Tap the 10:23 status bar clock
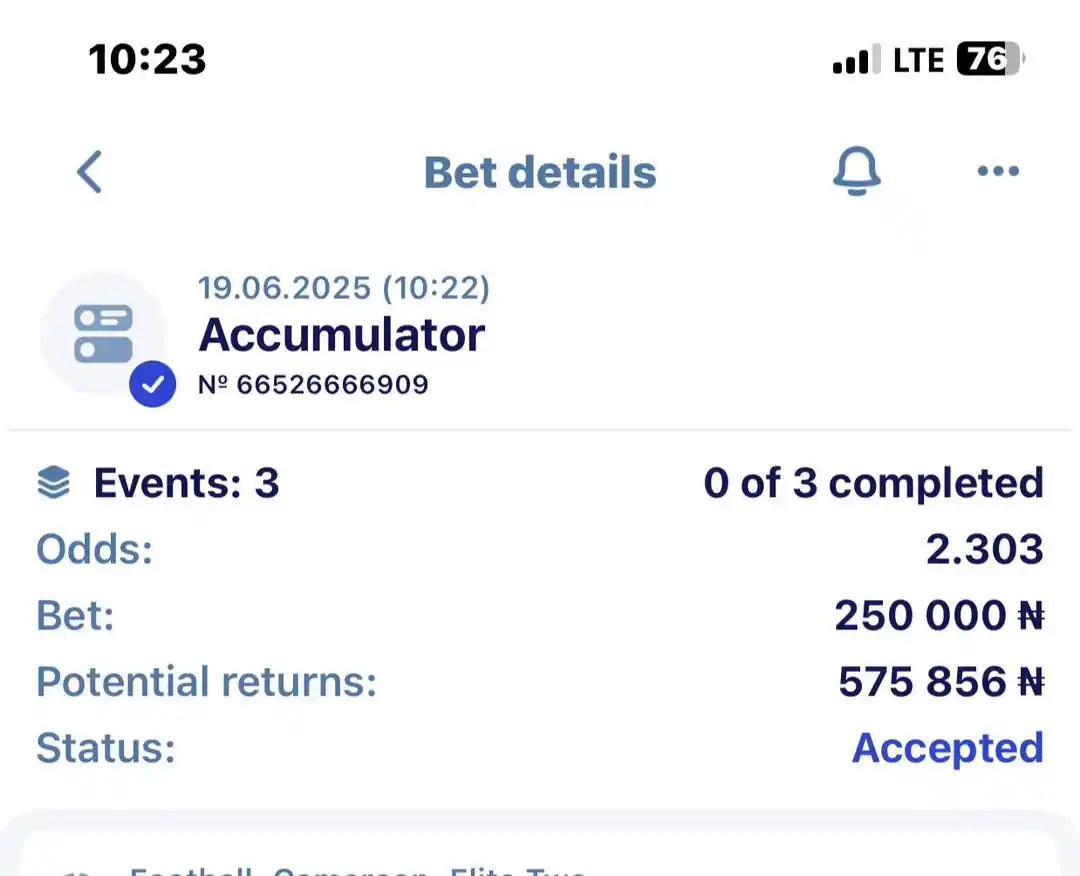The height and width of the screenshot is (876, 1080). click(147, 59)
